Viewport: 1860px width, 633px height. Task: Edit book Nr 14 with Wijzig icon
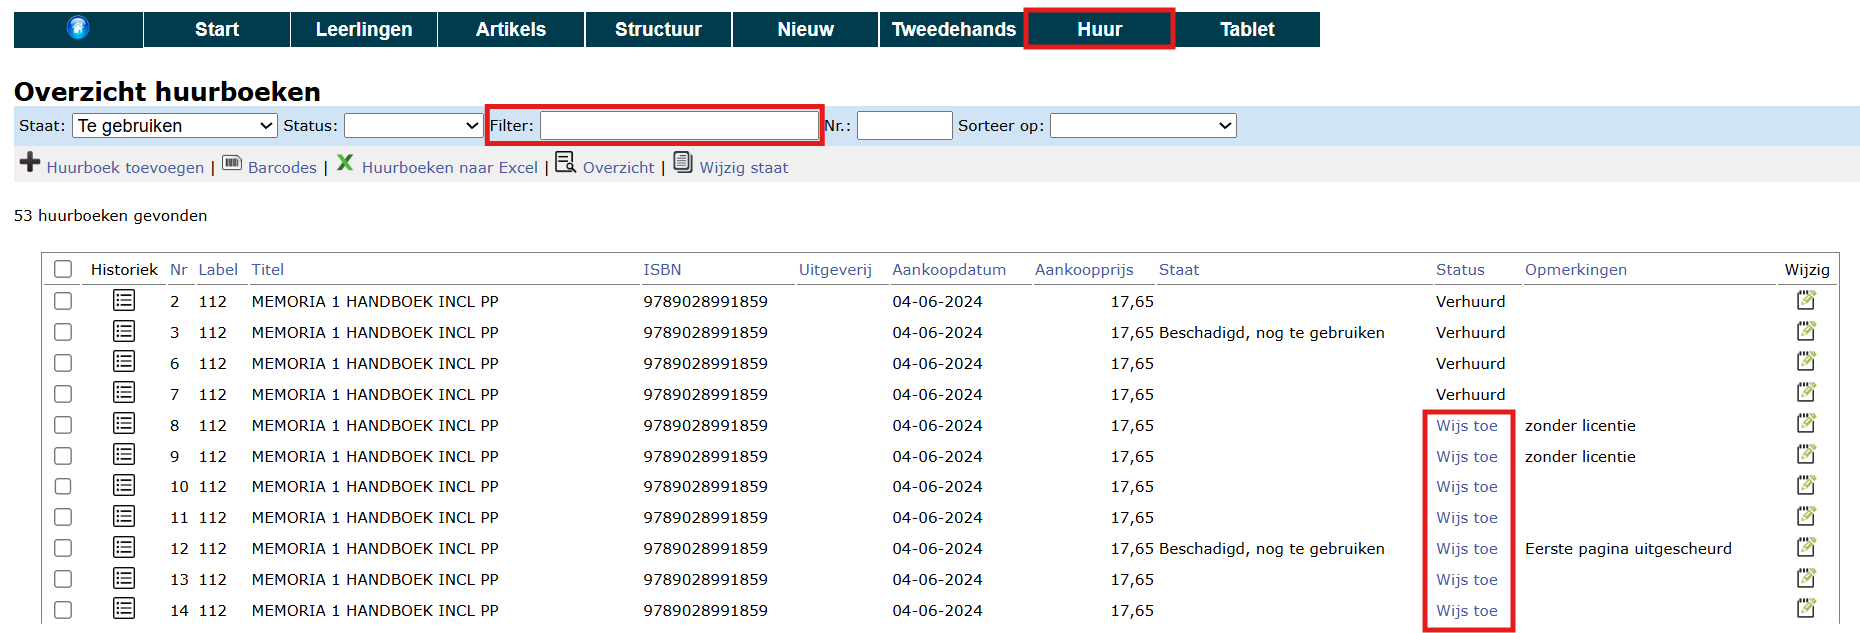pyautogui.click(x=1806, y=609)
